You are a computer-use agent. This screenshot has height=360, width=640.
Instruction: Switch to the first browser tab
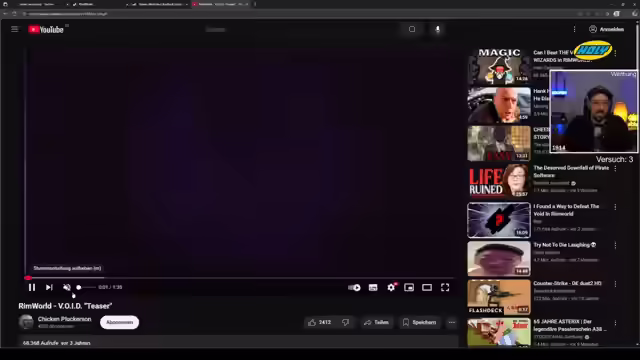pyautogui.click(x=41, y=4)
